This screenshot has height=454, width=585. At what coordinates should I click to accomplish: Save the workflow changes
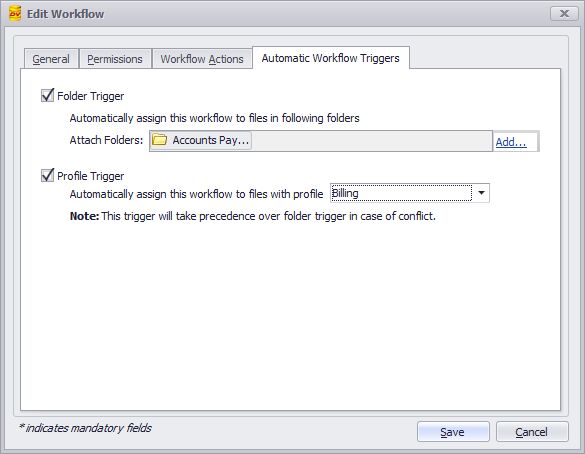453,432
